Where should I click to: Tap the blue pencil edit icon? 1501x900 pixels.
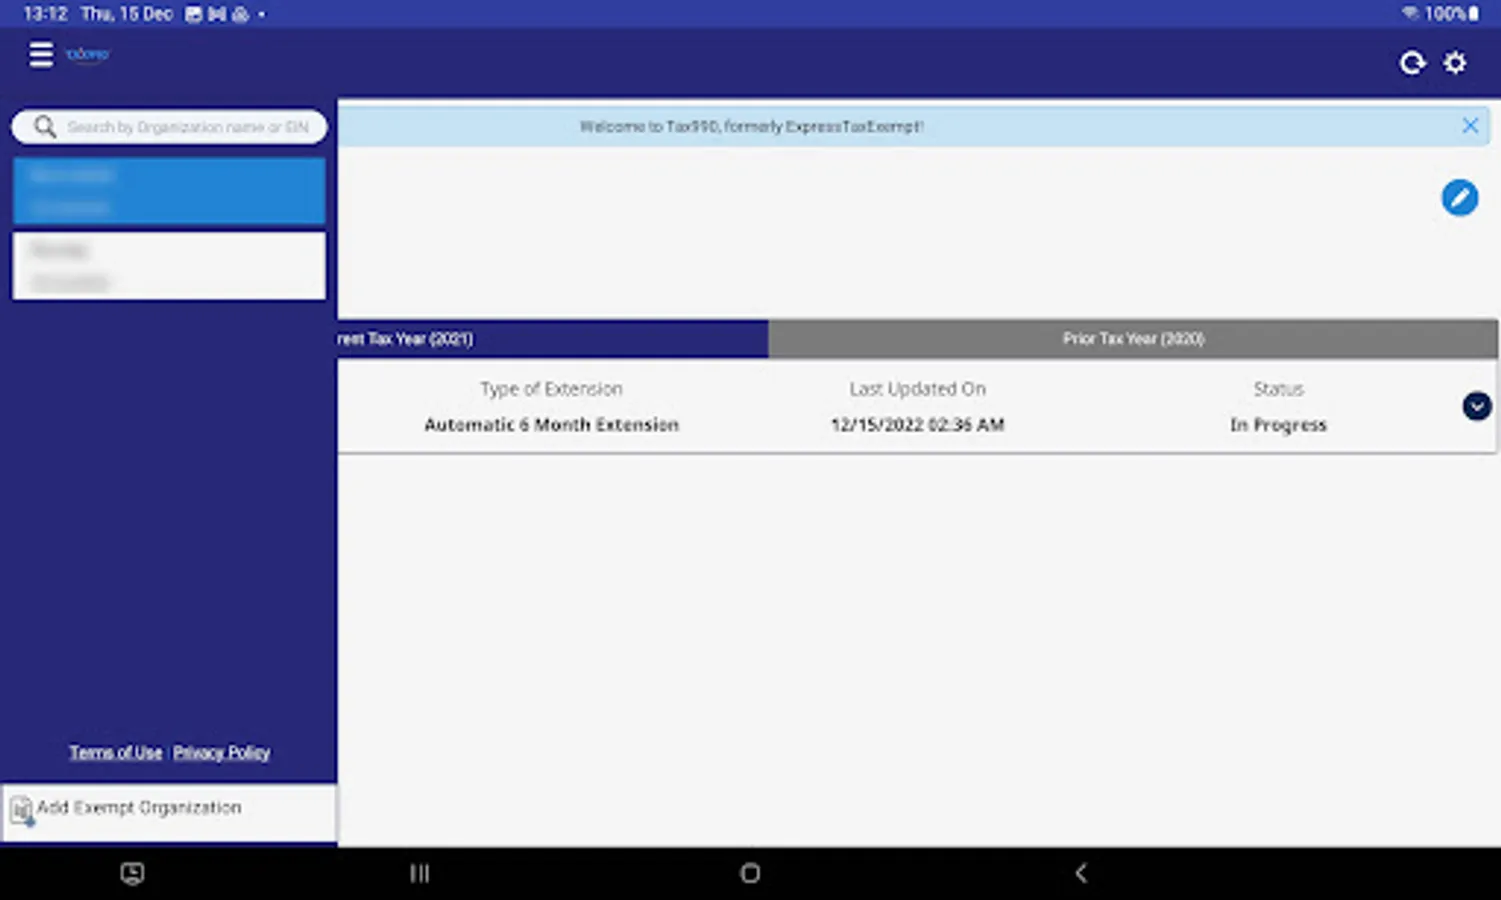1459,197
